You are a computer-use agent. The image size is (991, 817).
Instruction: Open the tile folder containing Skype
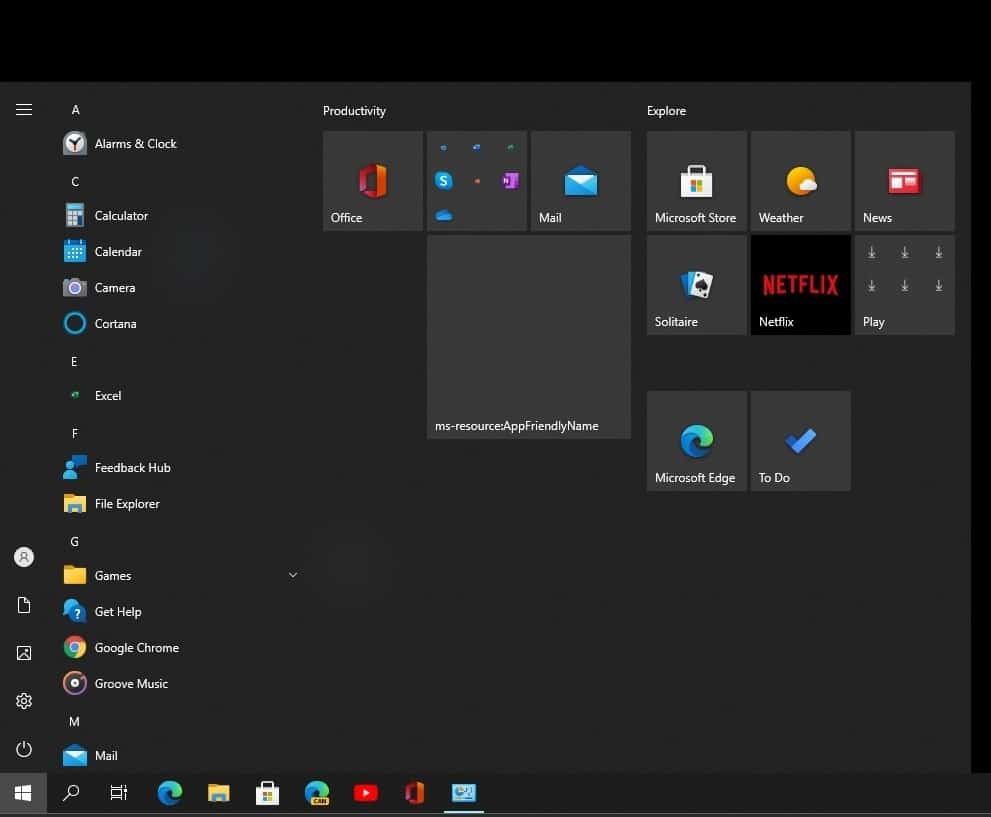(x=477, y=181)
